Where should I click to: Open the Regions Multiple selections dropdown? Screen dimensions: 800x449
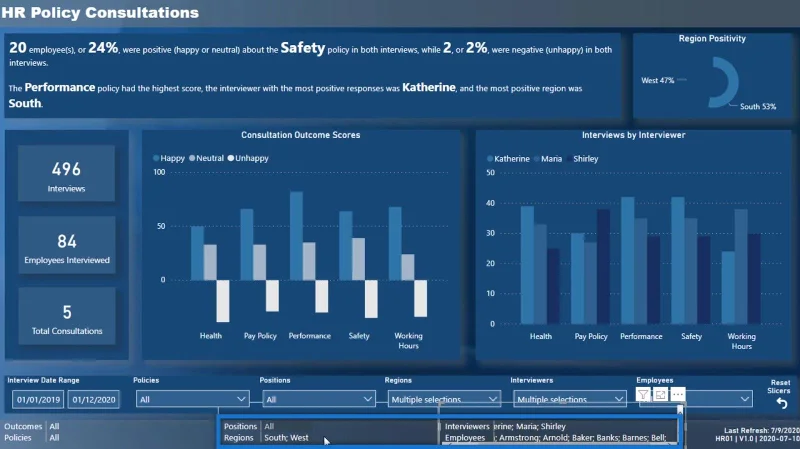pyautogui.click(x=444, y=399)
